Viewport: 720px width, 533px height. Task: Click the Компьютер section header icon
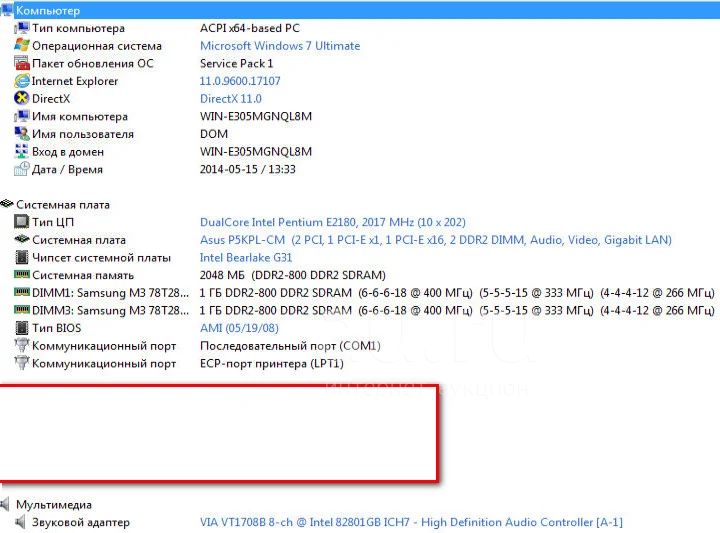point(6,10)
